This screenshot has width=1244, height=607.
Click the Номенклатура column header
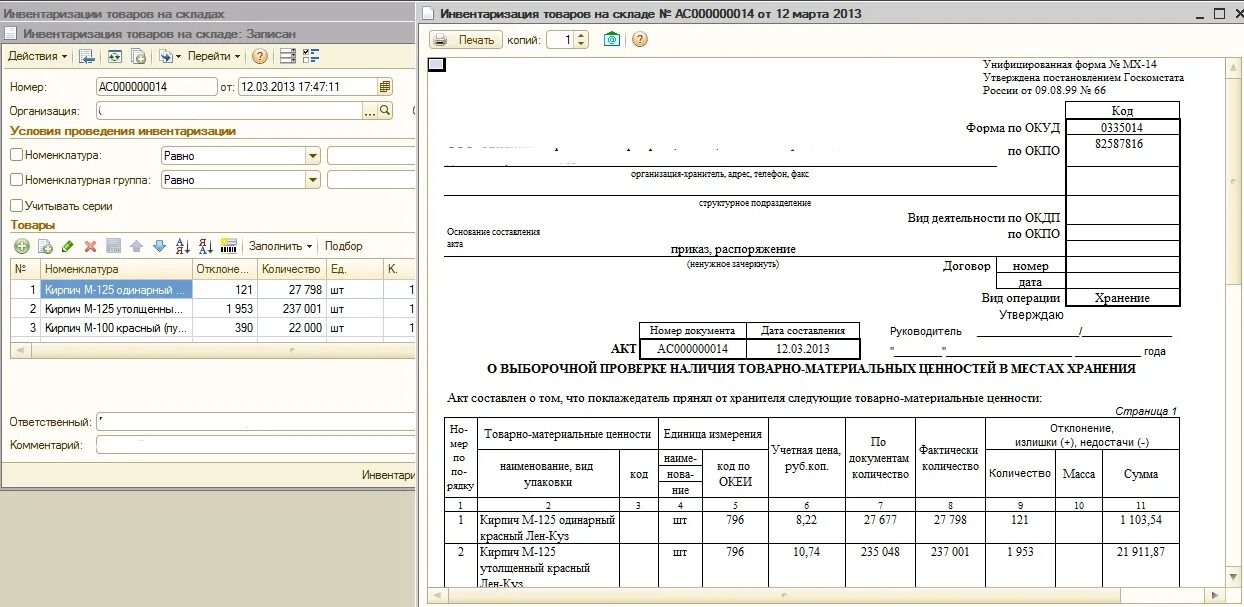[116, 269]
